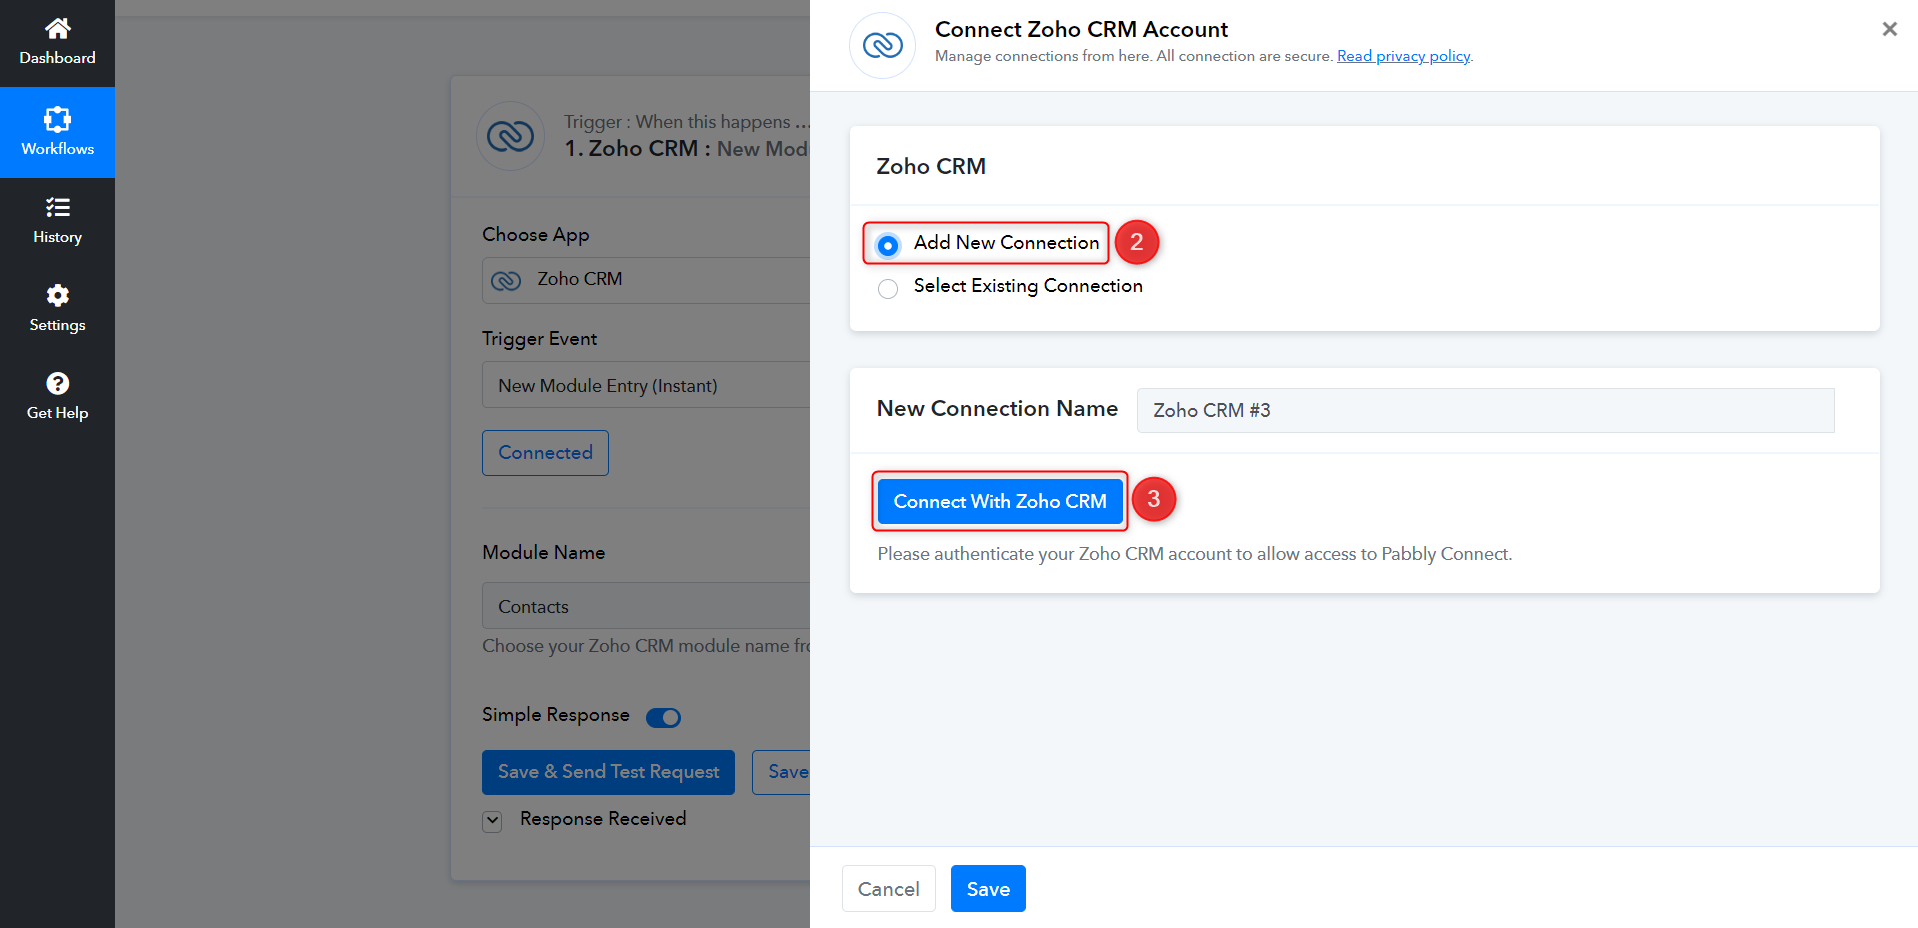Open the Dashboard home icon
Image resolution: width=1918 pixels, height=928 pixels.
57,28
